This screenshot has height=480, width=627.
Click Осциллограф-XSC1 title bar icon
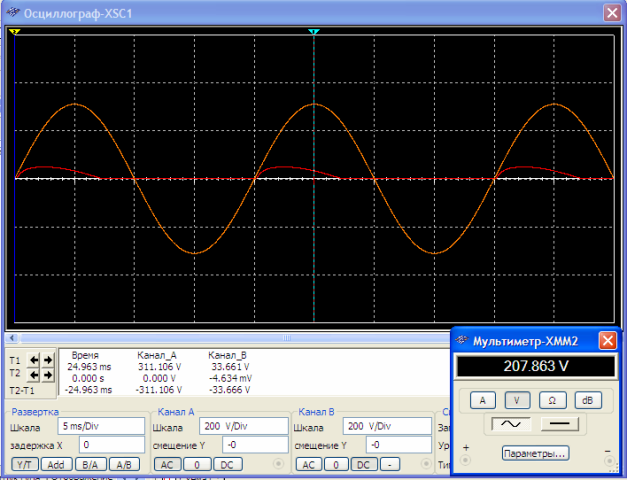click(x=13, y=13)
